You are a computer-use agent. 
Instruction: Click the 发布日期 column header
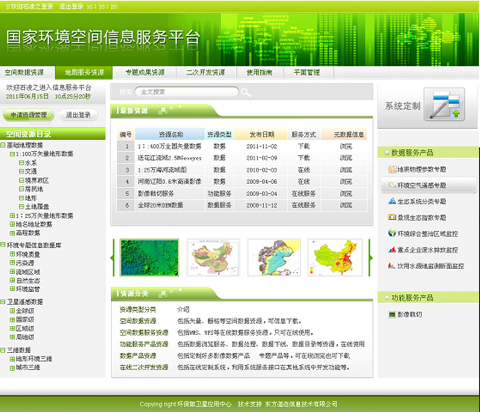click(x=261, y=134)
